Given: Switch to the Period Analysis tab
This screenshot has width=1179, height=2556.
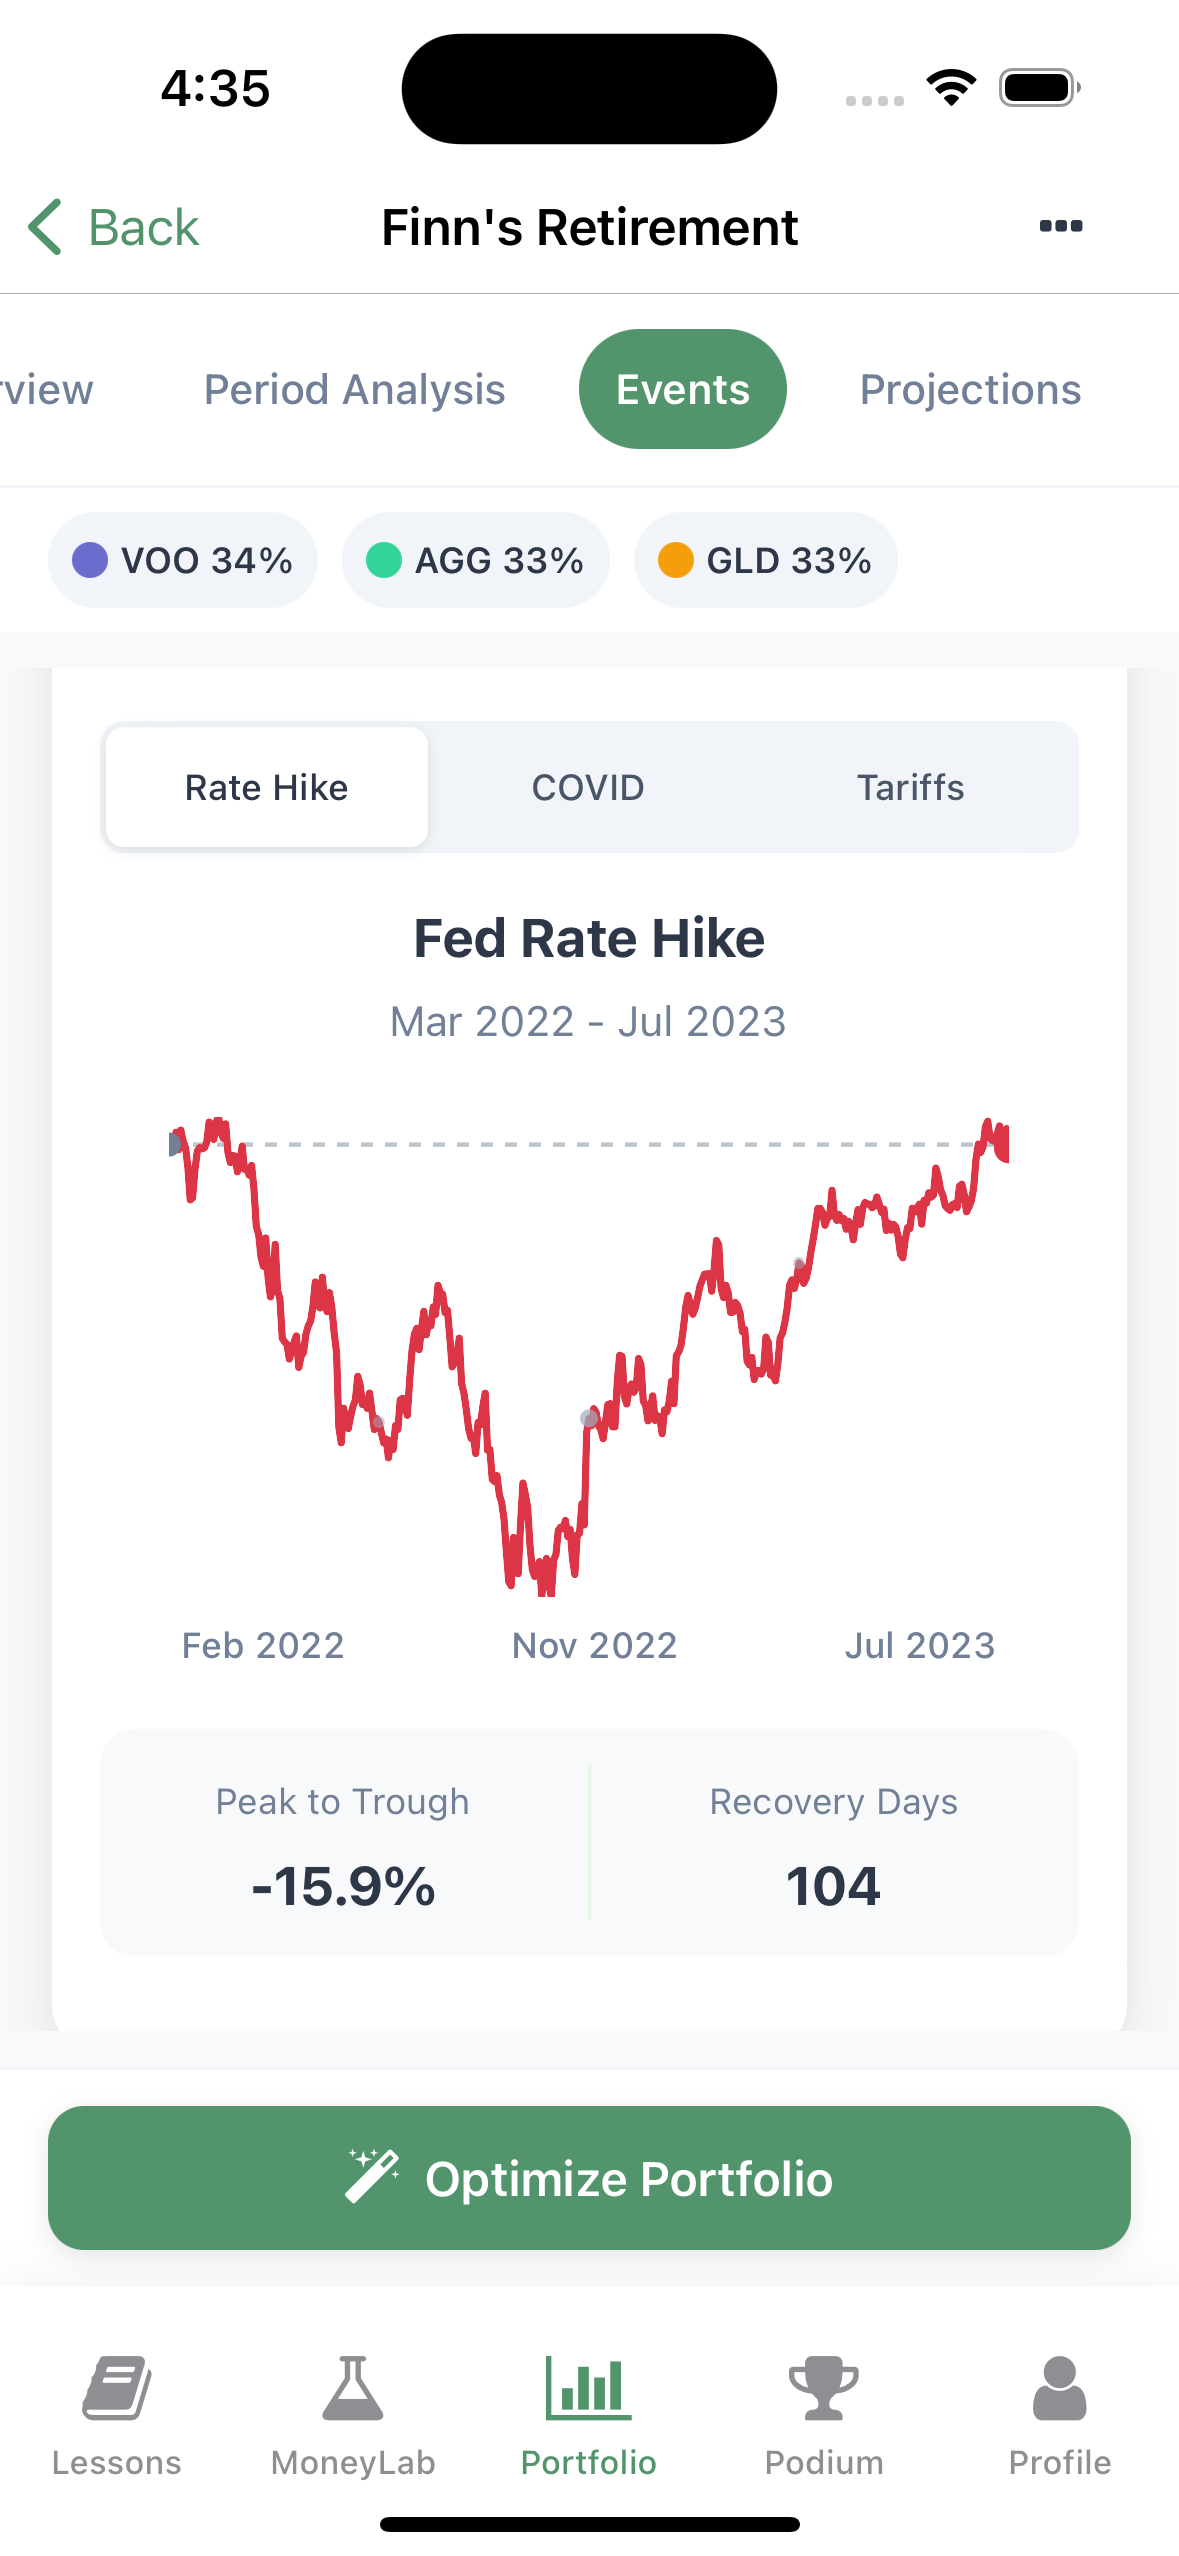Looking at the screenshot, I should pyautogui.click(x=355, y=390).
